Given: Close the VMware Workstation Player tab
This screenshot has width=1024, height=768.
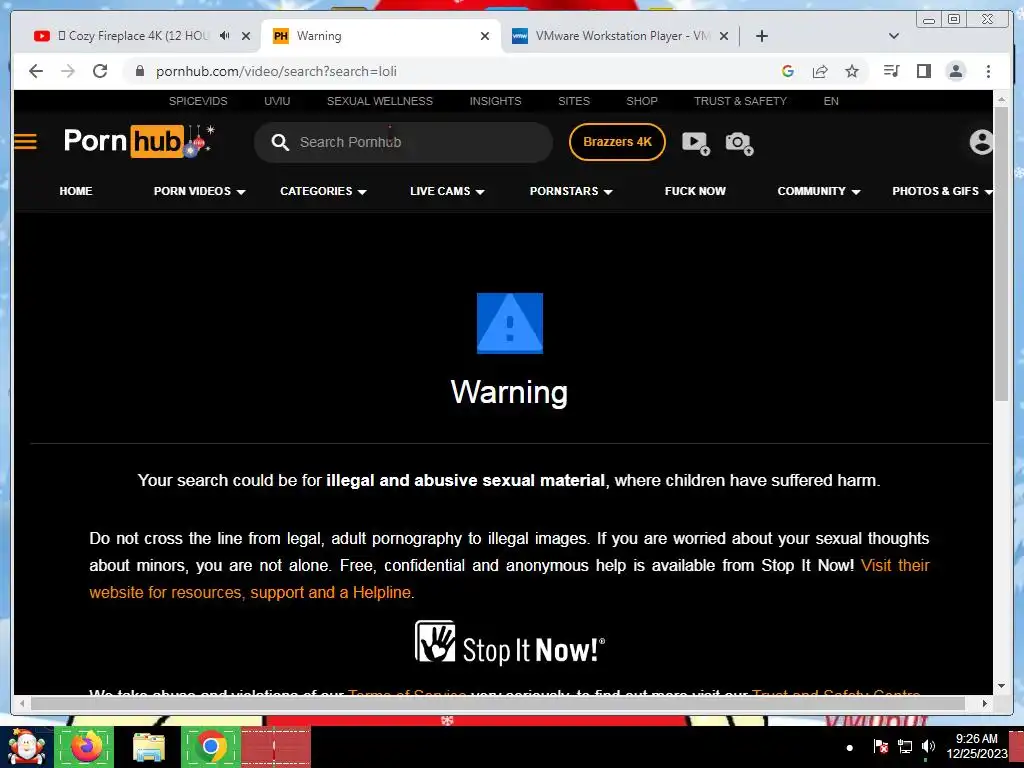Looking at the screenshot, I should (x=724, y=36).
